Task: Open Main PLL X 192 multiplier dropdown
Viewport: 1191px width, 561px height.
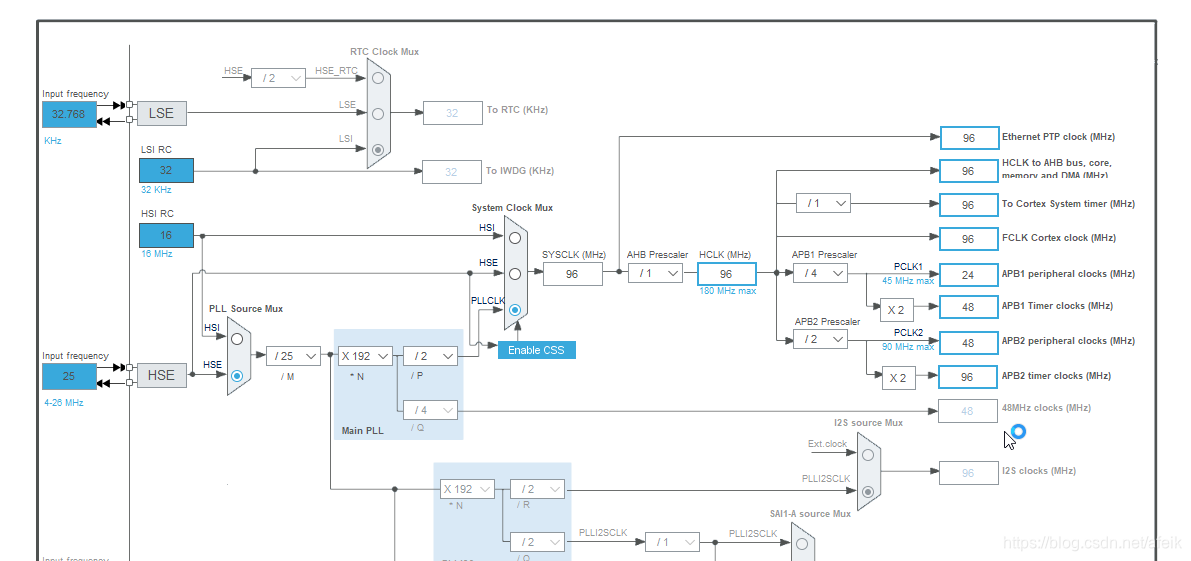Action: point(365,355)
